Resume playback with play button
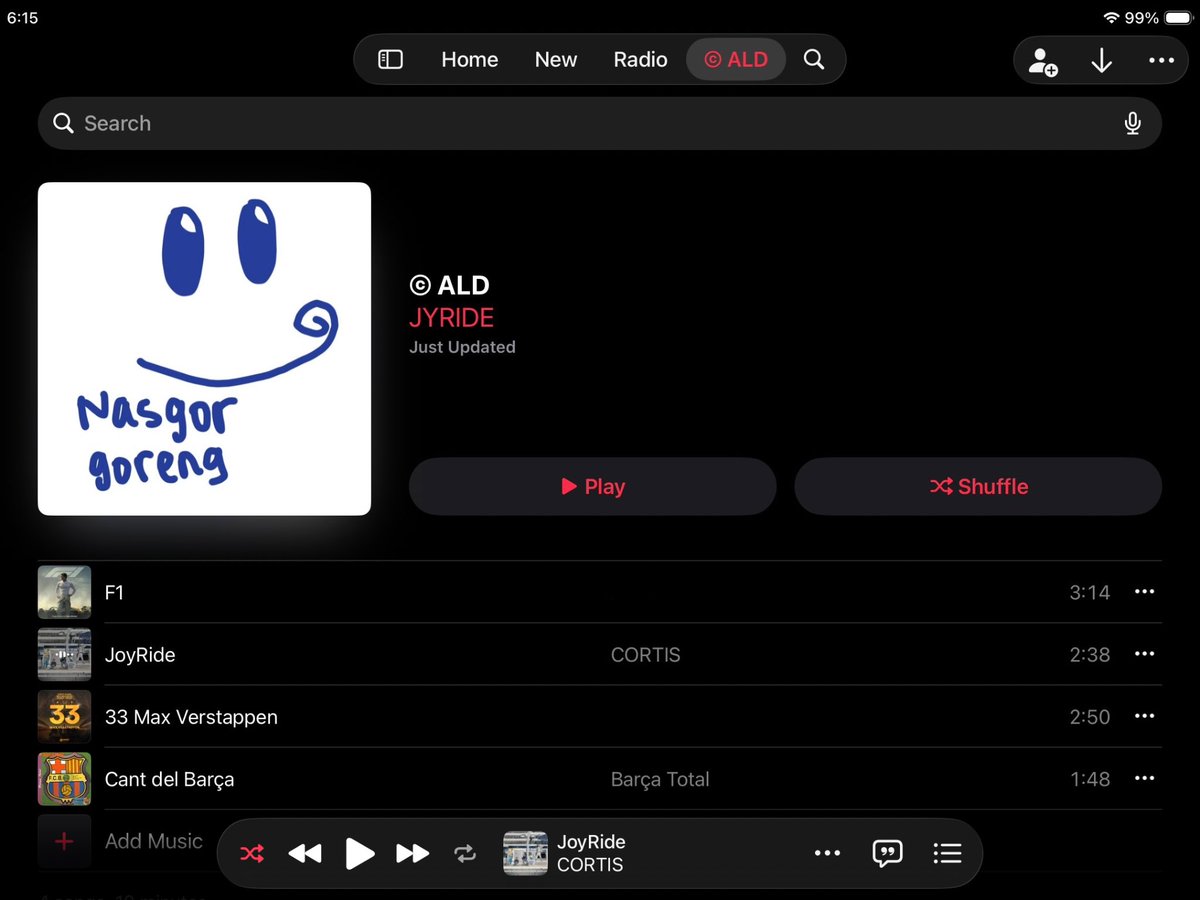 click(359, 853)
